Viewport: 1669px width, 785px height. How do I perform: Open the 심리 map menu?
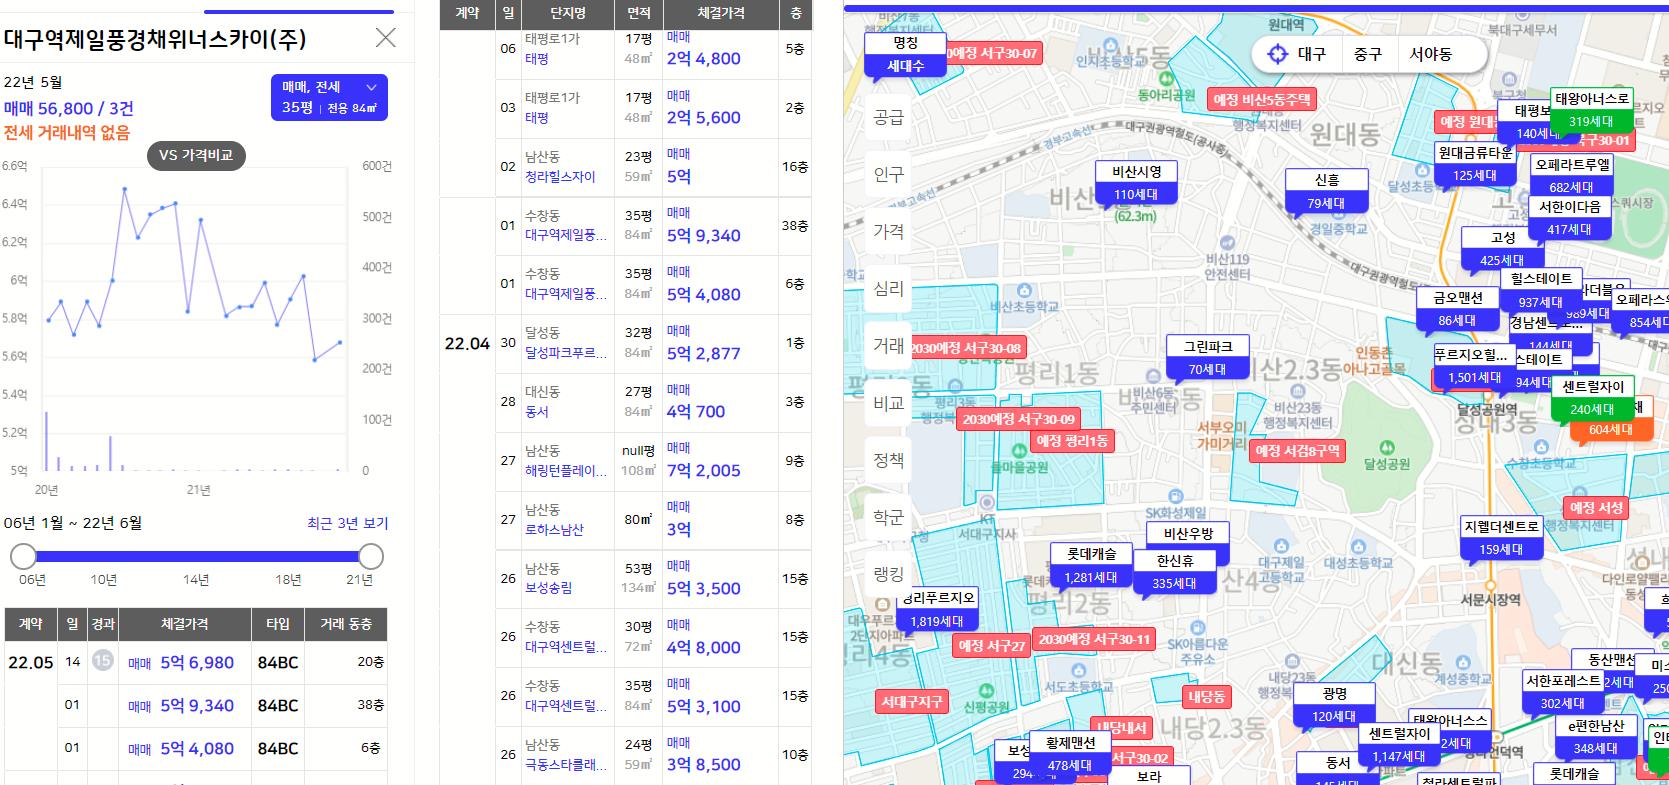click(x=888, y=288)
